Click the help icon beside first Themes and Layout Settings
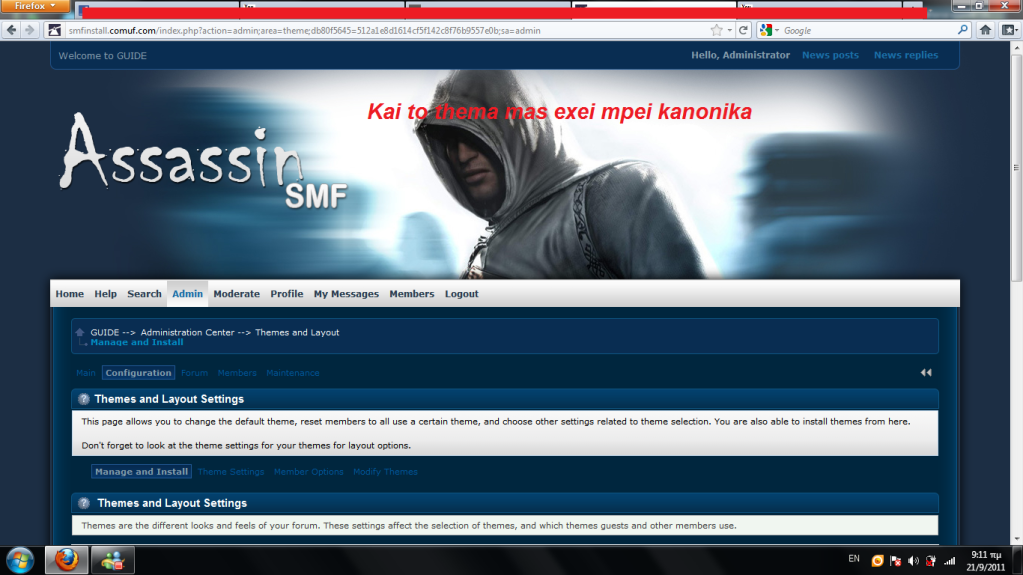 tap(83, 399)
